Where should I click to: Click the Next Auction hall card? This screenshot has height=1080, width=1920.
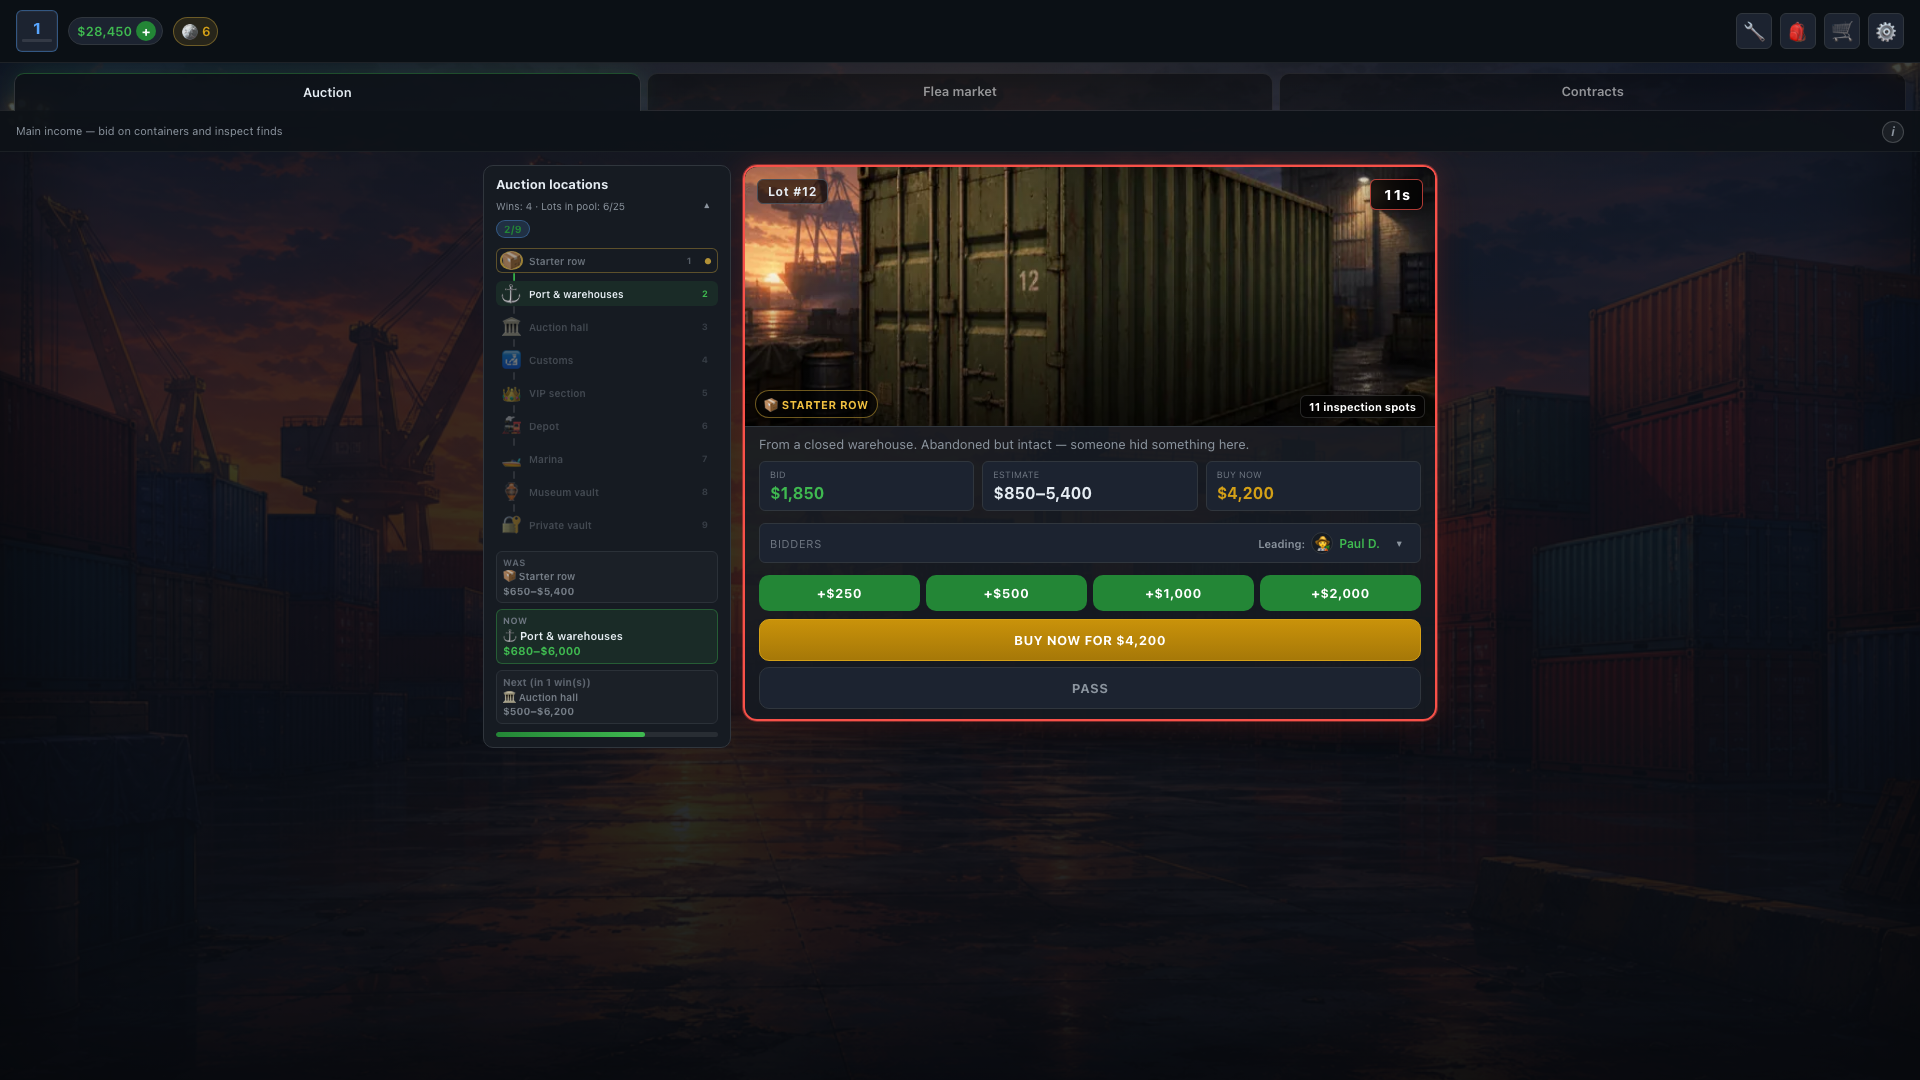pyautogui.click(x=607, y=696)
